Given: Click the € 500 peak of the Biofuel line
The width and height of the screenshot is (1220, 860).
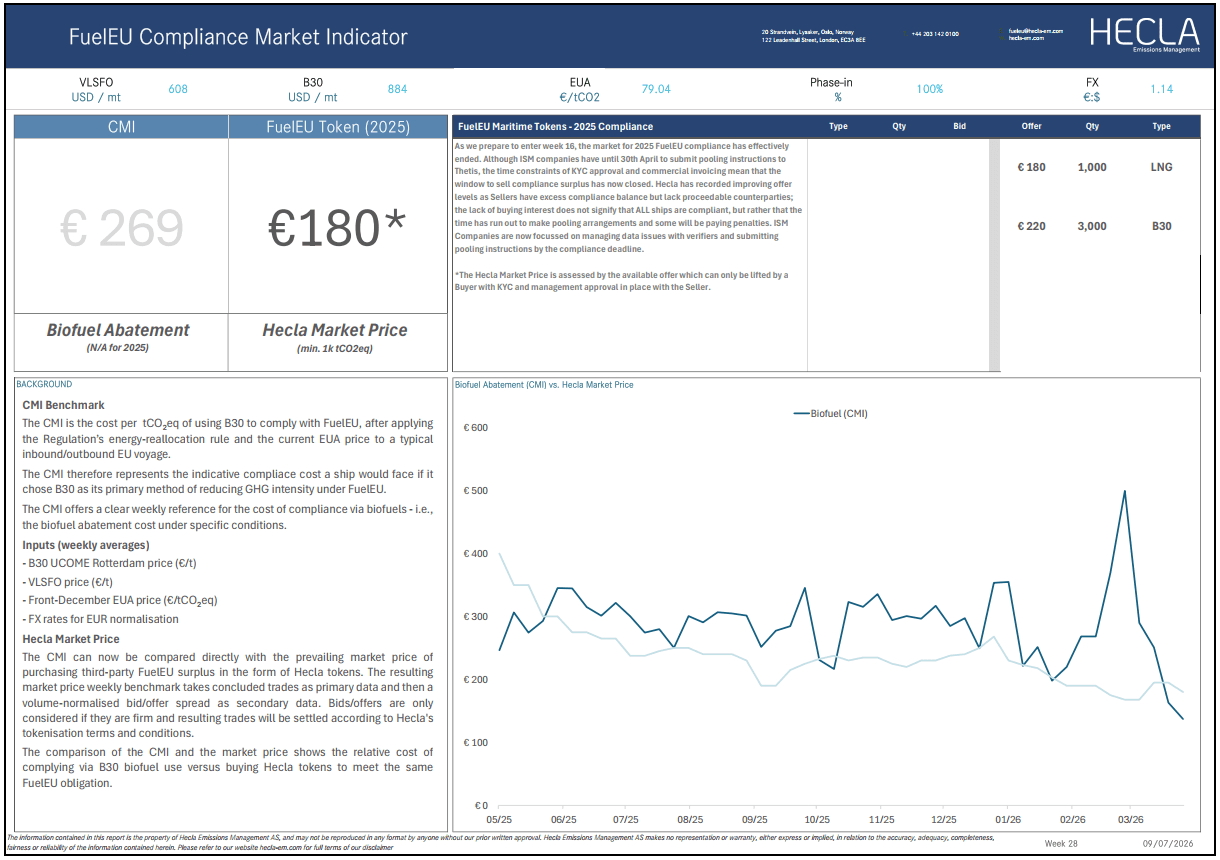Looking at the screenshot, I should (1125, 491).
